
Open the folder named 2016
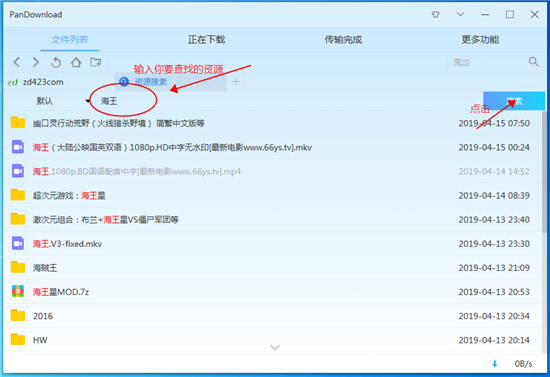pyautogui.click(x=43, y=316)
